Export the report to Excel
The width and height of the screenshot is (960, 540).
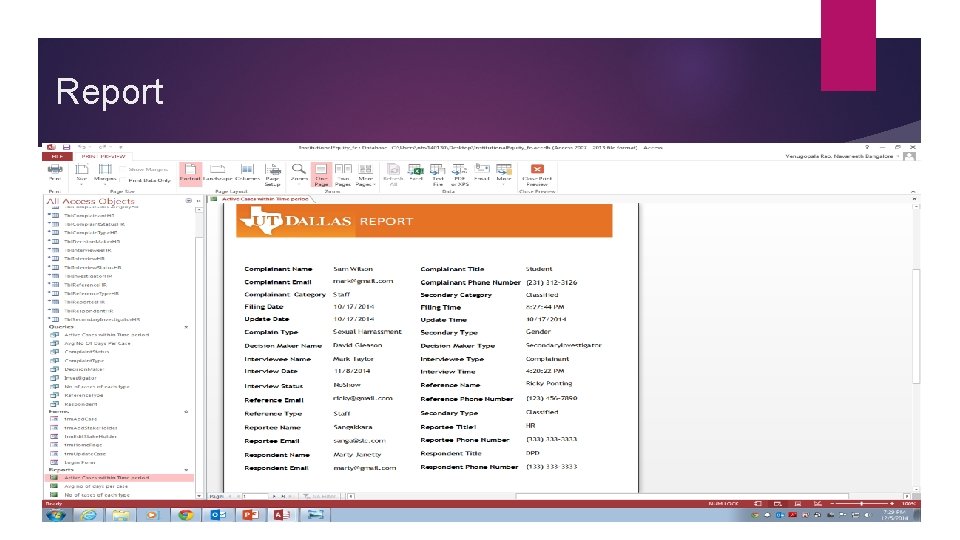[416, 173]
